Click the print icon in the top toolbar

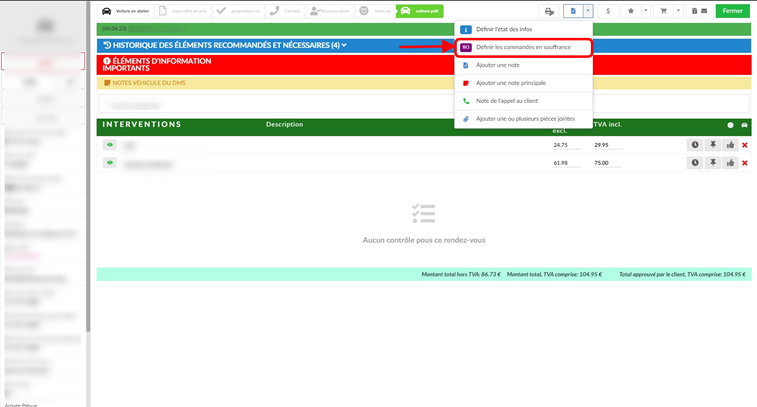click(549, 11)
